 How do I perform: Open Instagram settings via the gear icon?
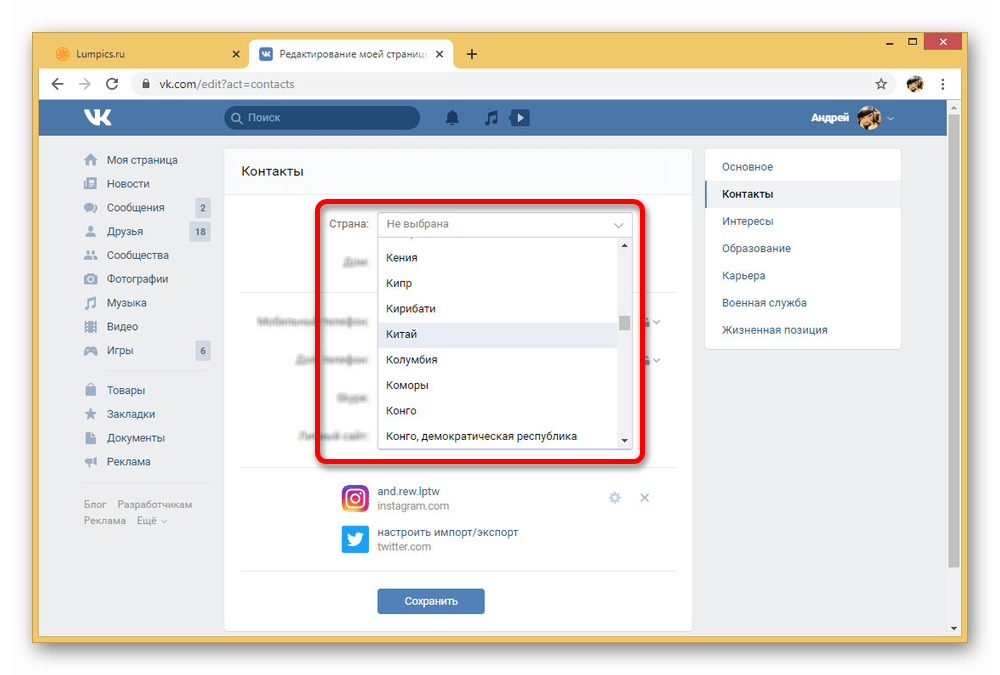click(614, 497)
